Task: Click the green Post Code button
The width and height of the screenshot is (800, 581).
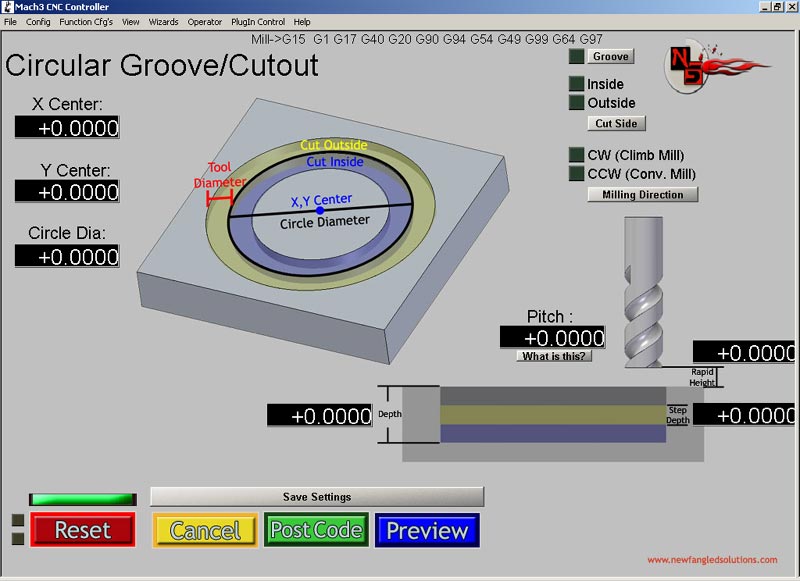Action: click(316, 530)
